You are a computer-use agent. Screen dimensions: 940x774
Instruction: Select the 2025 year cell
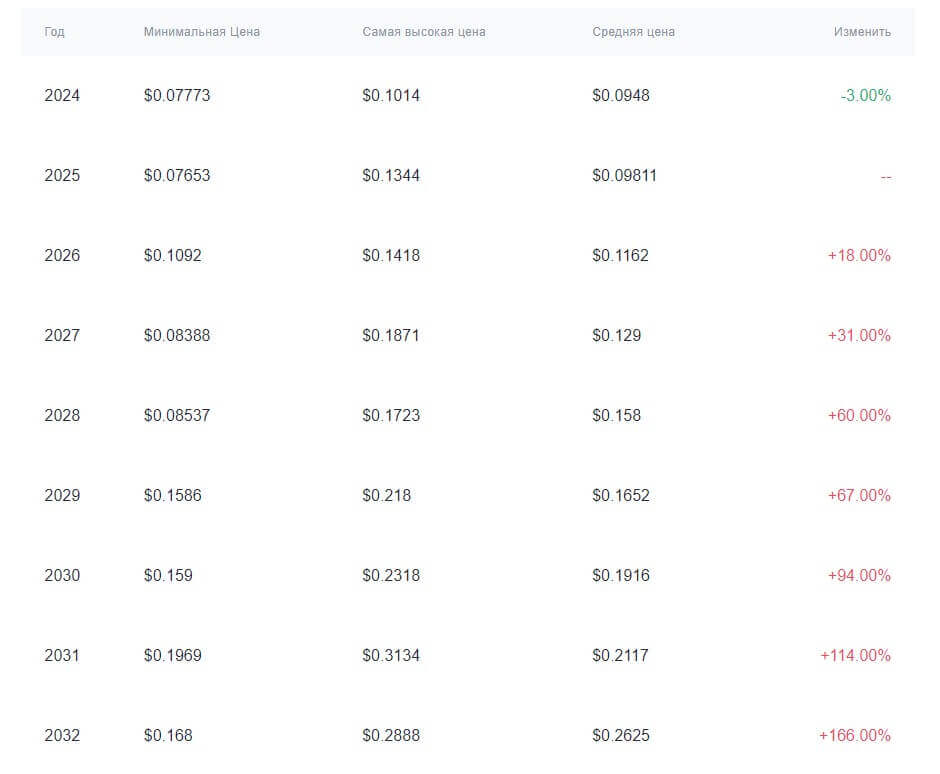tap(62, 176)
